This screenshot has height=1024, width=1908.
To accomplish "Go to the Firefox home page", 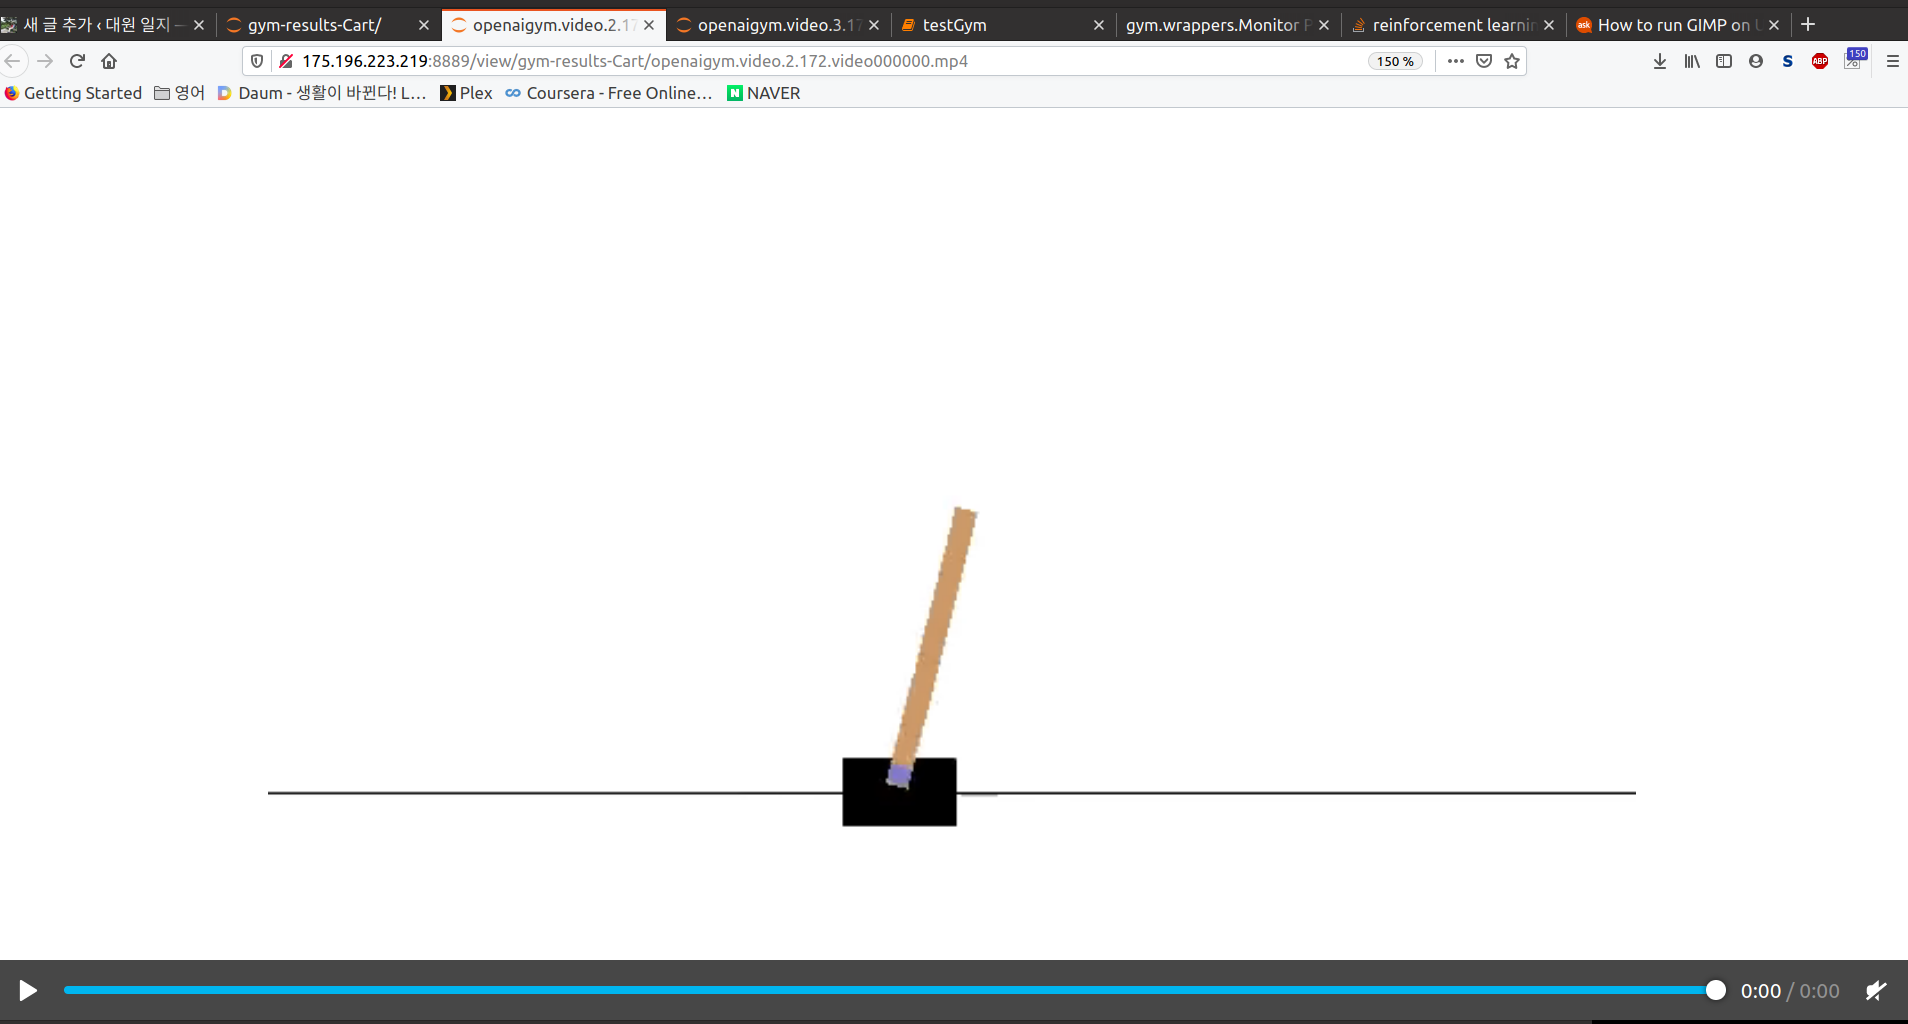I will pyautogui.click(x=109, y=61).
